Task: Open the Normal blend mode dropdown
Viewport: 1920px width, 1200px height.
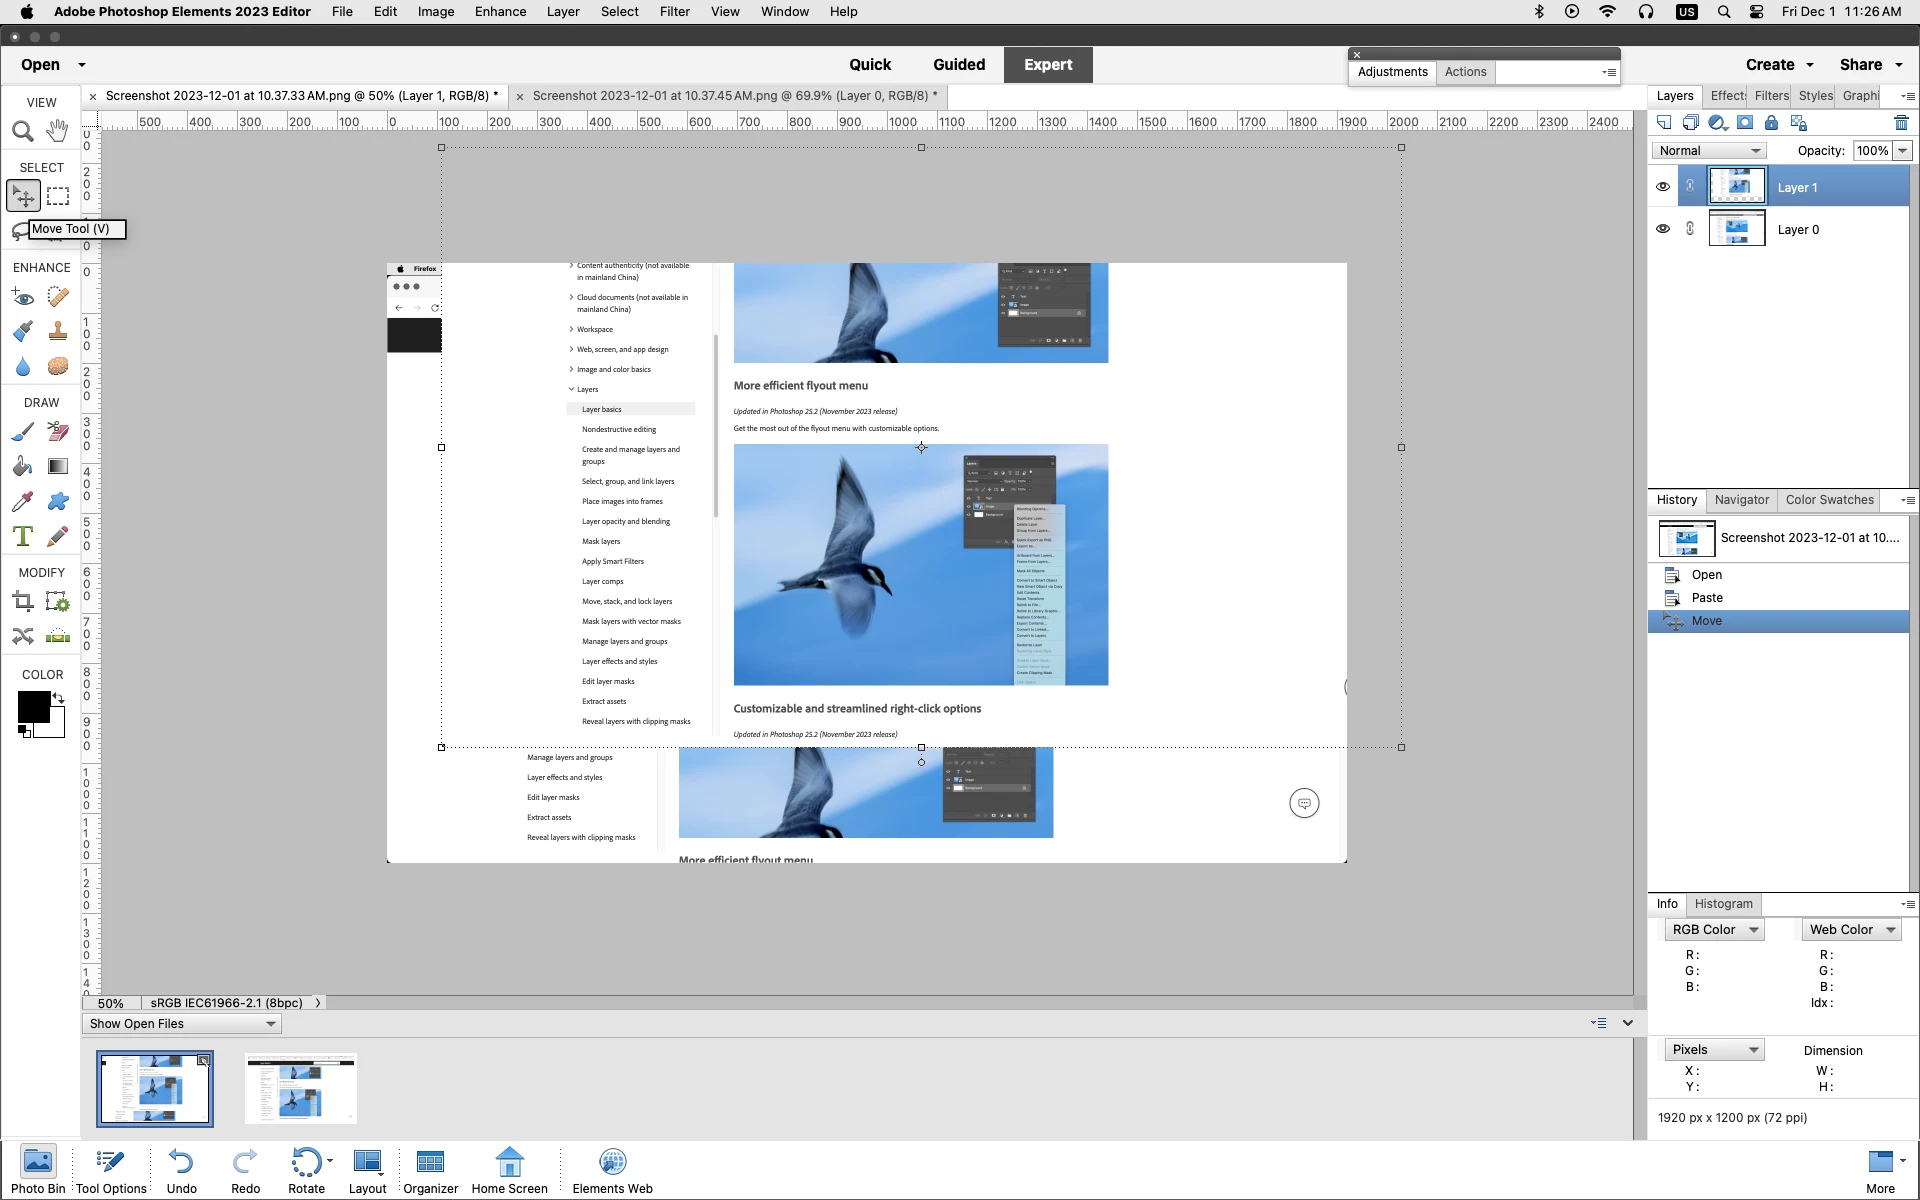Action: [x=1709, y=151]
